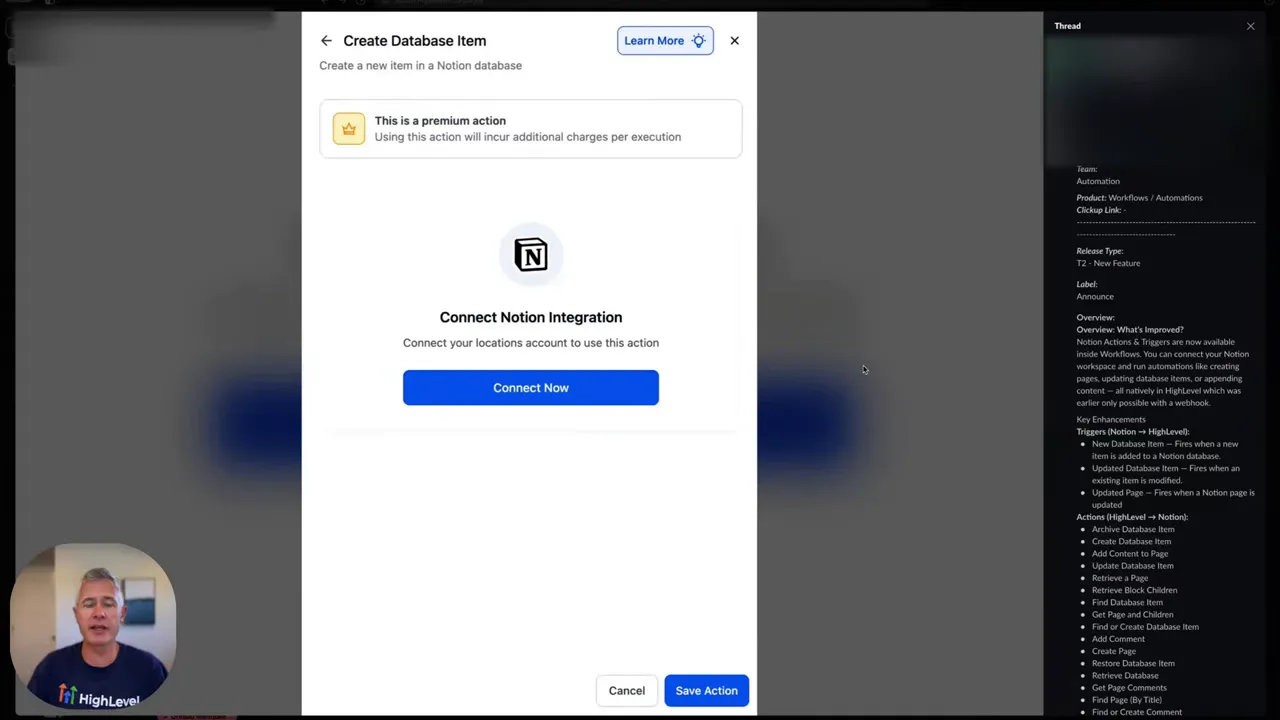Click the HighLevel logo on the webcam overlay
This screenshot has width=1280, height=720.
[93, 697]
